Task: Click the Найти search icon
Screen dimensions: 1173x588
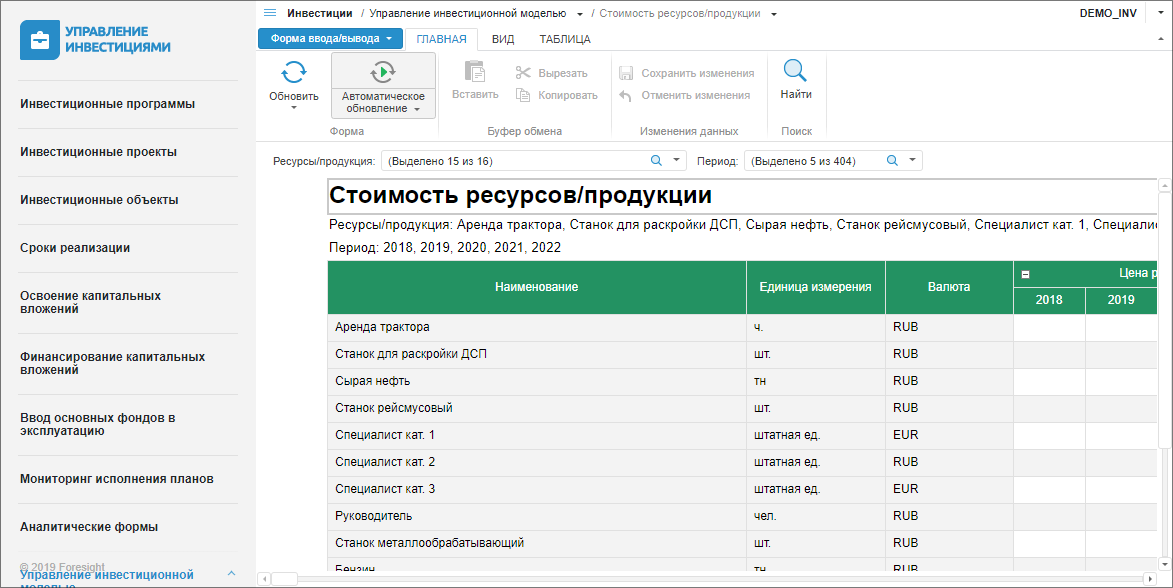Action: 795,71
